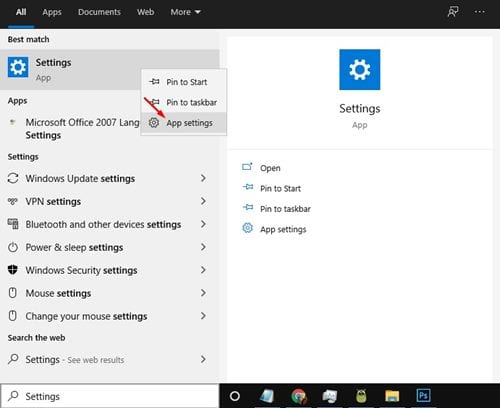The image size is (500, 408).
Task: Expand the VPN settings arrow
Action: pyautogui.click(x=203, y=201)
